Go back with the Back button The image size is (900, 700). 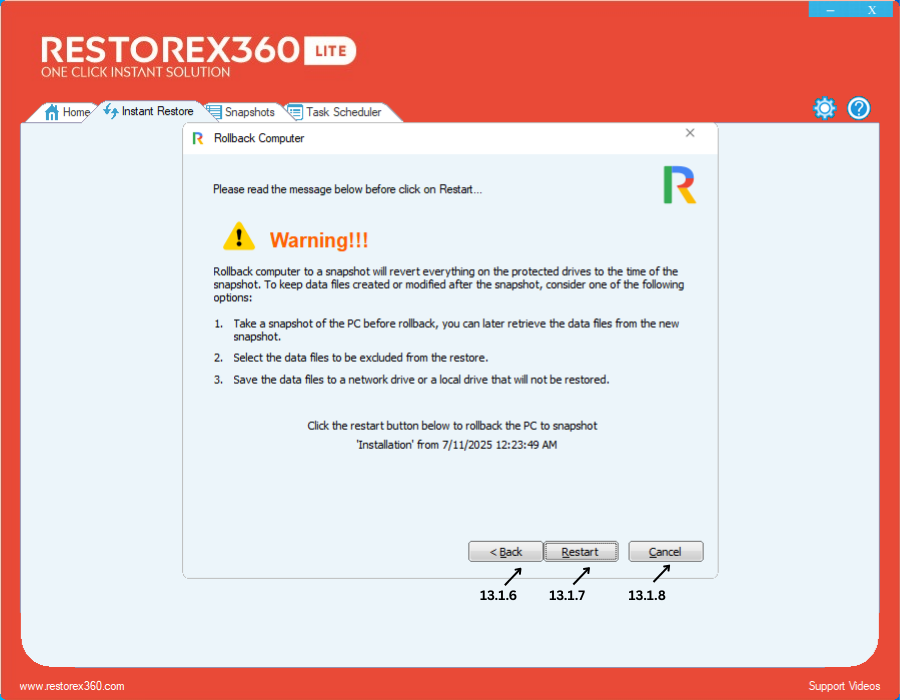pos(506,552)
